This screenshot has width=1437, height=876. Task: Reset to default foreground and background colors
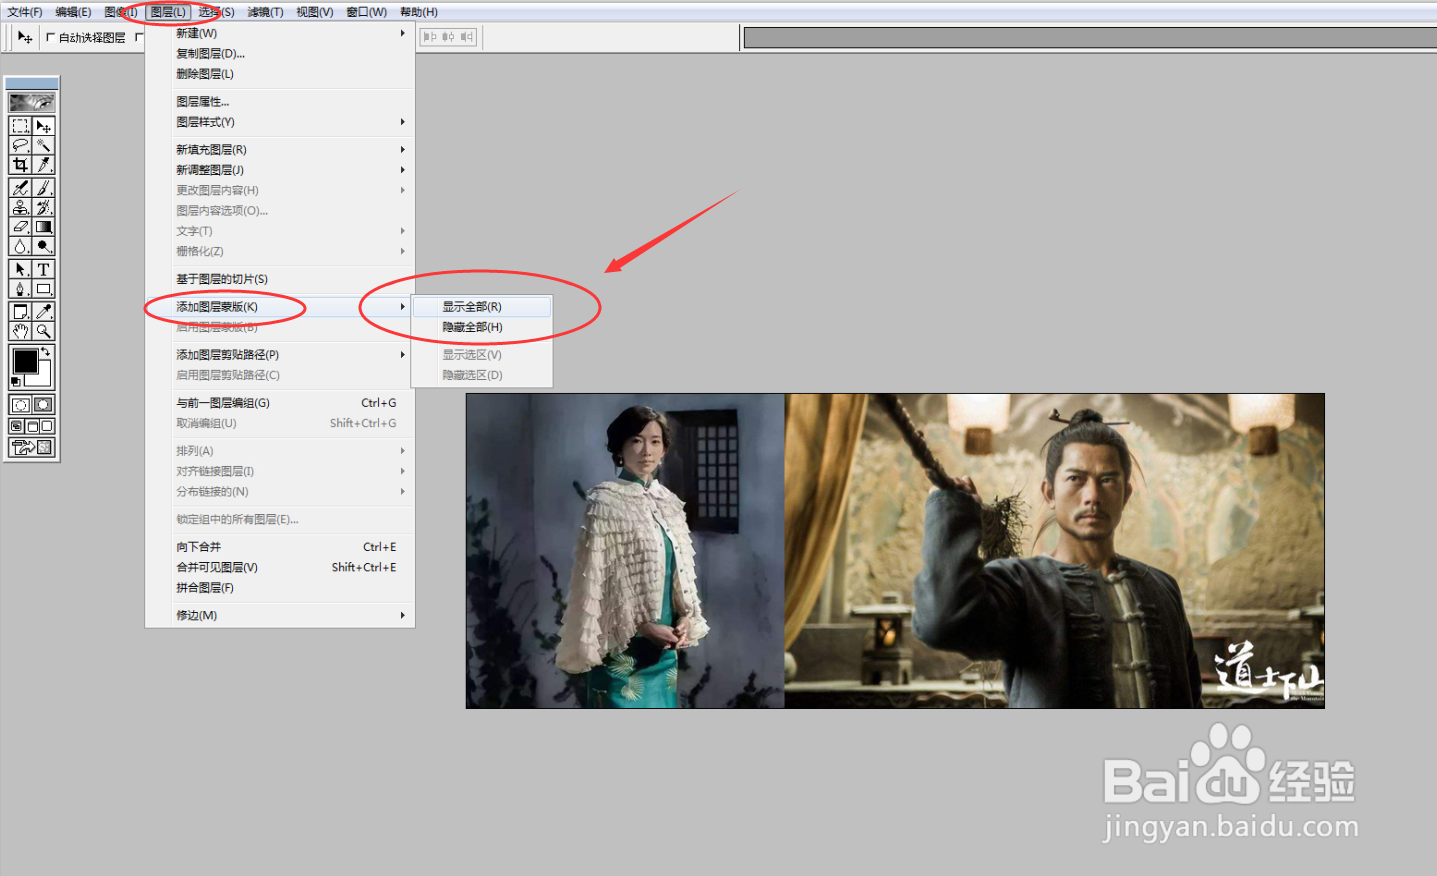click(x=16, y=382)
